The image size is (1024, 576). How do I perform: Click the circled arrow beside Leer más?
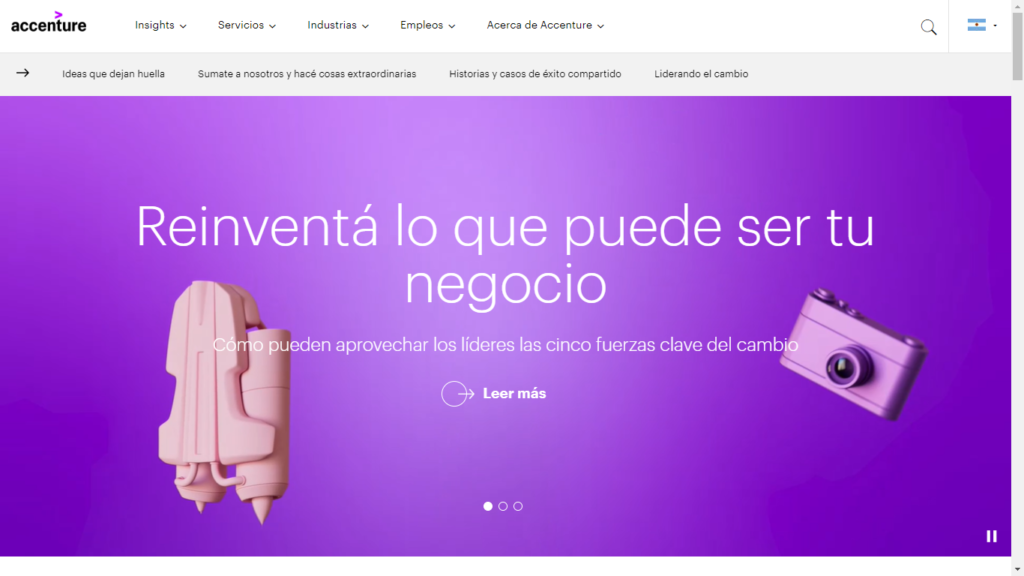(457, 394)
